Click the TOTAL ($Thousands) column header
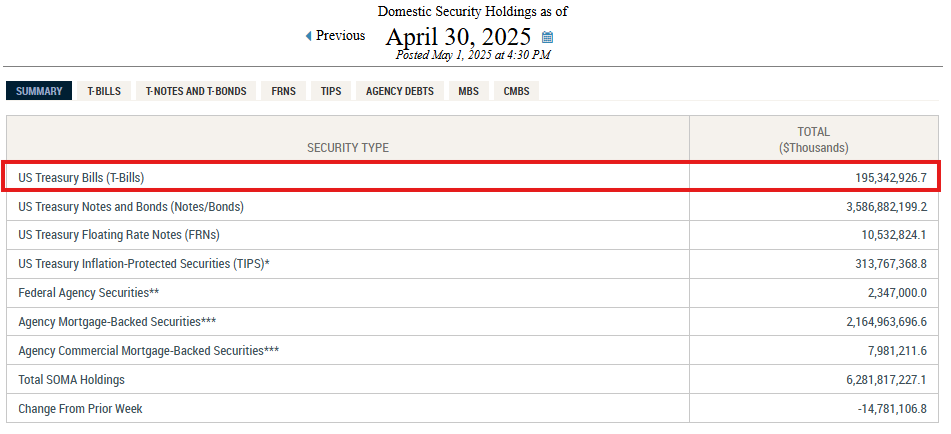 [813, 139]
